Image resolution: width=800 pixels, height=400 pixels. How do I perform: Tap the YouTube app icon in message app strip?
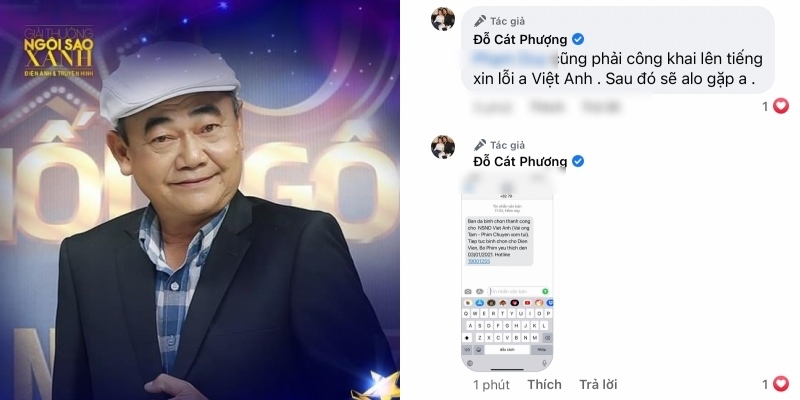click(x=528, y=303)
